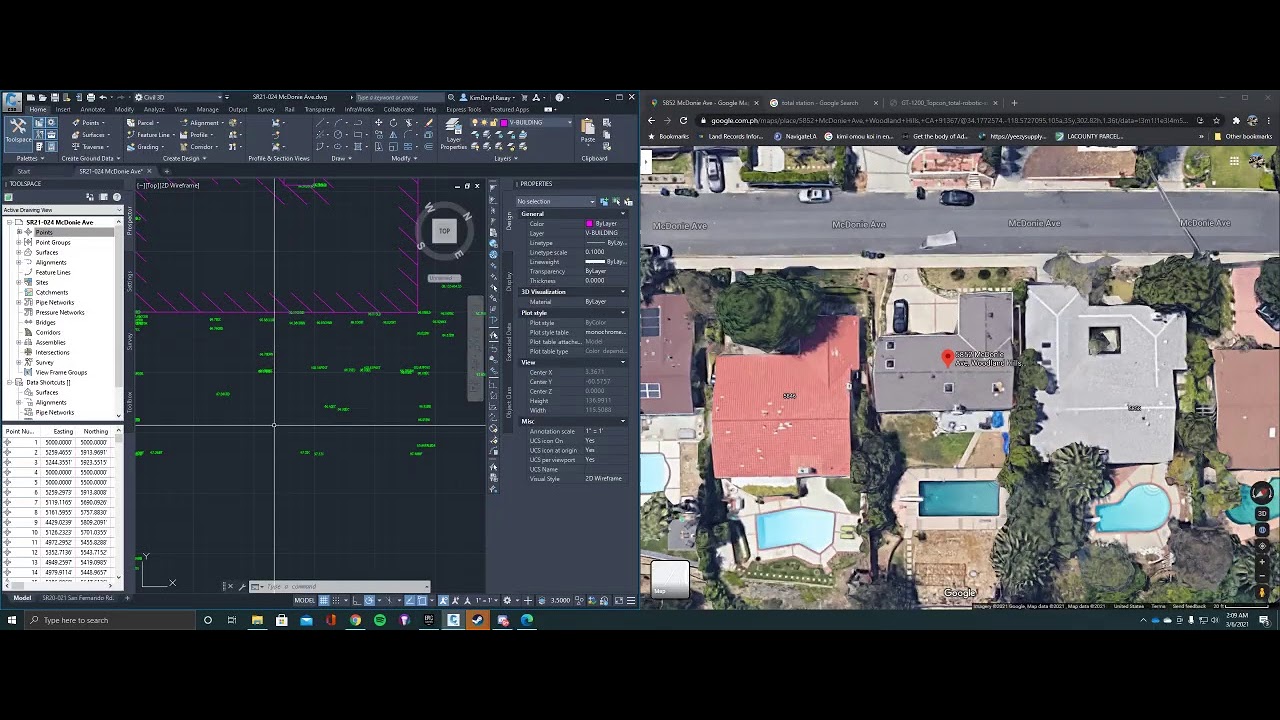This screenshot has height=720, width=1280.
Task: Click the Undo arrow in quick access toolbar
Action: (x=103, y=98)
